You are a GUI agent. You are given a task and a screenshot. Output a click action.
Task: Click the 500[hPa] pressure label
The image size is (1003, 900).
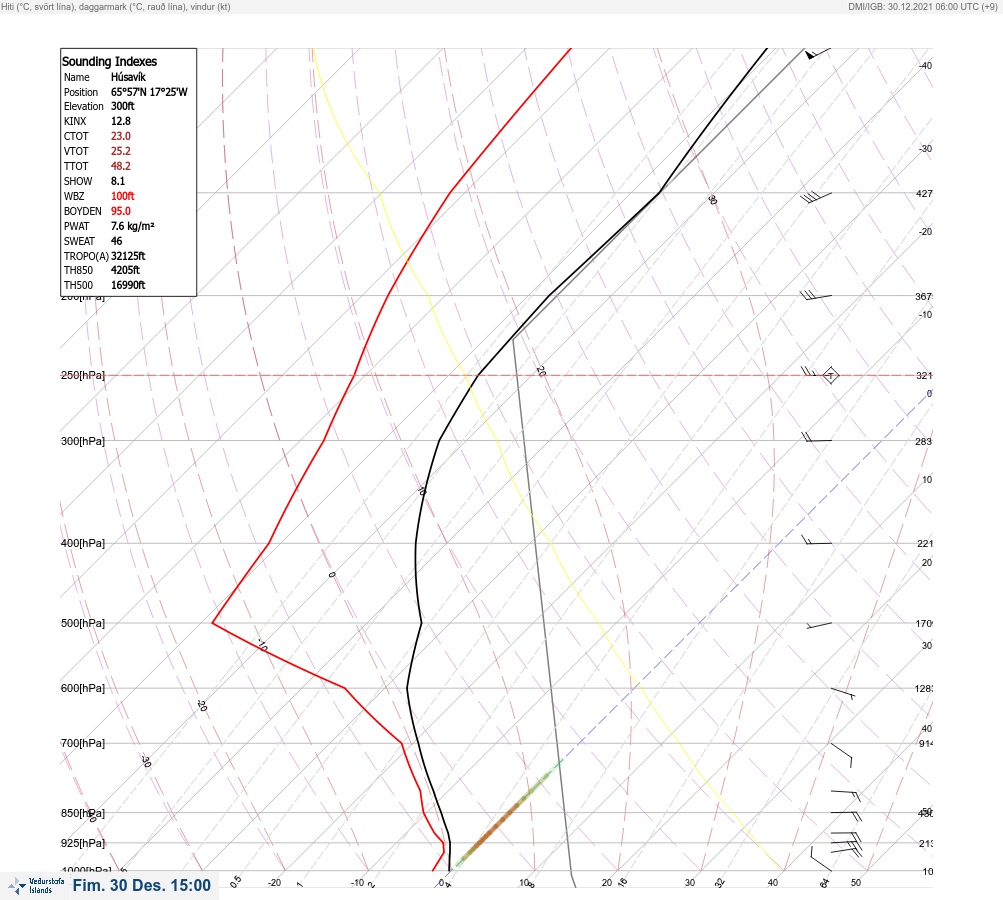pos(83,623)
